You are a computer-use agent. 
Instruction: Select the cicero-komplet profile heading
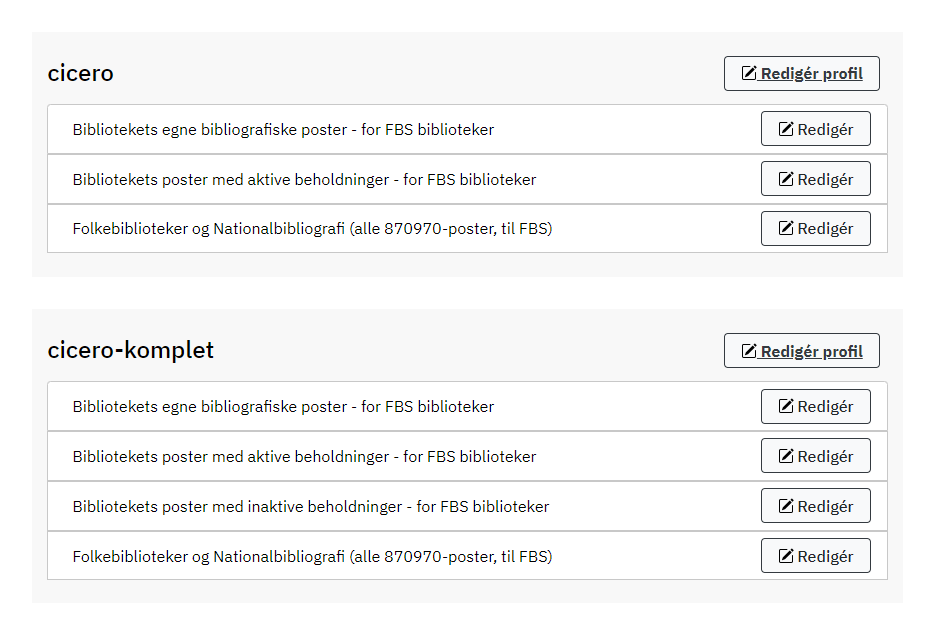coord(131,350)
